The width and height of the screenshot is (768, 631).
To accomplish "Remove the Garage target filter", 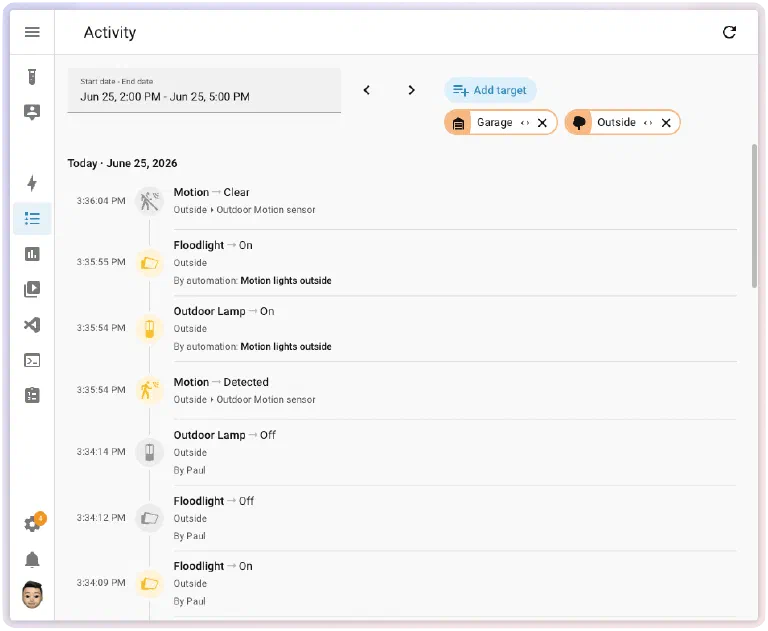I will (x=542, y=123).
